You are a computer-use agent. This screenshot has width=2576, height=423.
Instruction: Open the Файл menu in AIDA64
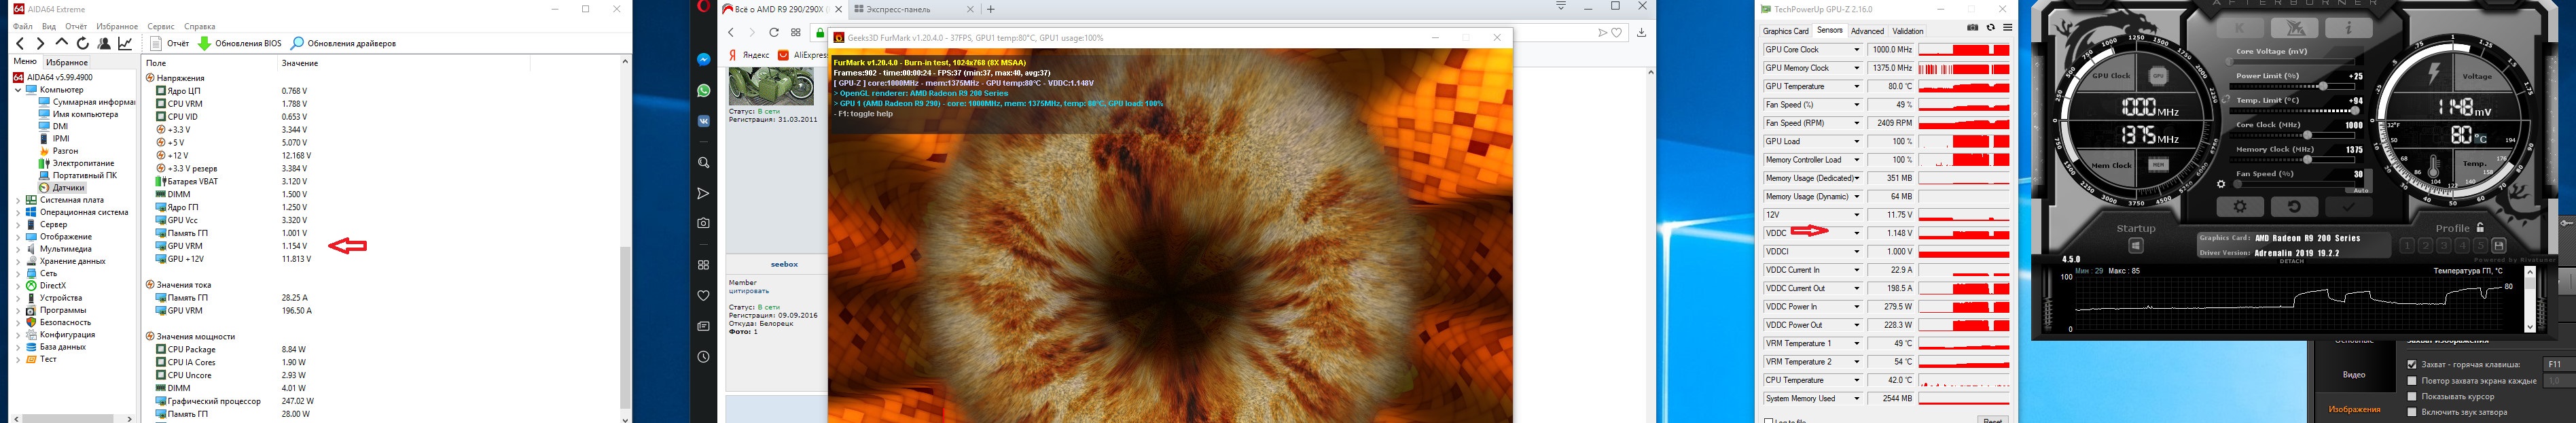[x=24, y=27]
